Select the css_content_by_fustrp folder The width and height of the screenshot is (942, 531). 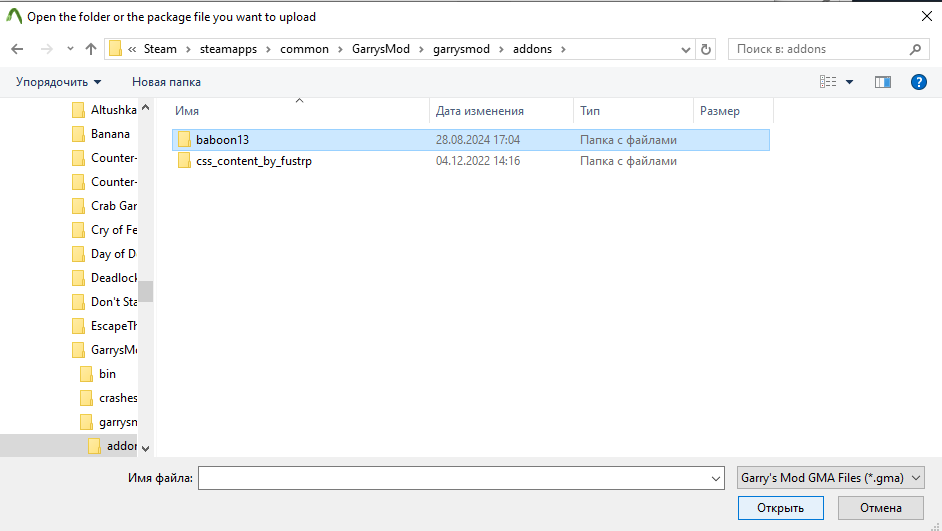point(471,161)
